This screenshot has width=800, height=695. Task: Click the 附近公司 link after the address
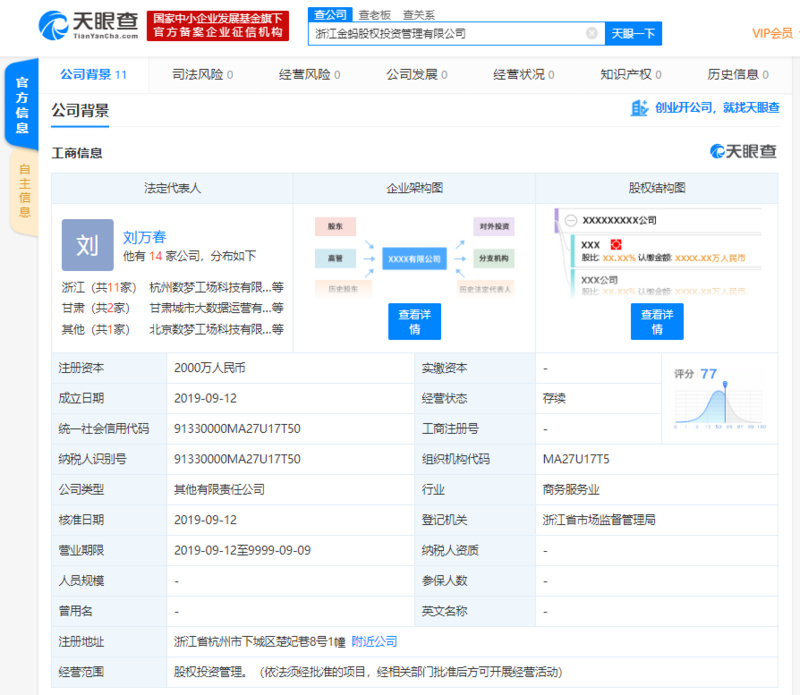[374, 641]
